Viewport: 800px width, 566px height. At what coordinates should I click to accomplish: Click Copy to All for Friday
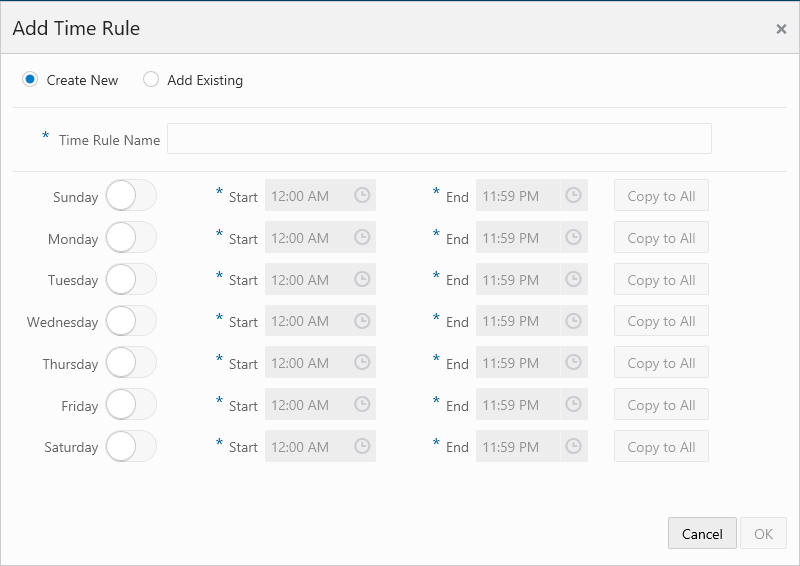(661, 404)
